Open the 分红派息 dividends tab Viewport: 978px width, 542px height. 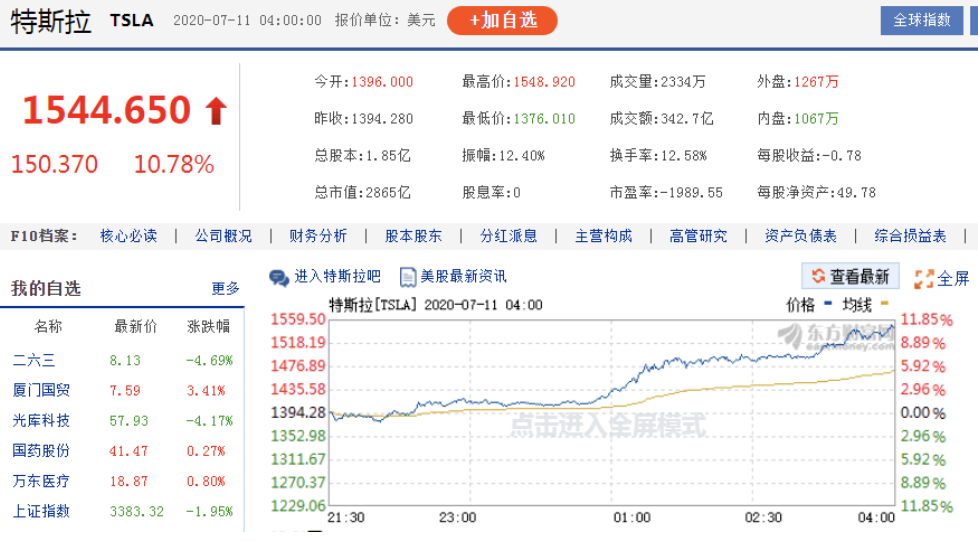click(508, 236)
